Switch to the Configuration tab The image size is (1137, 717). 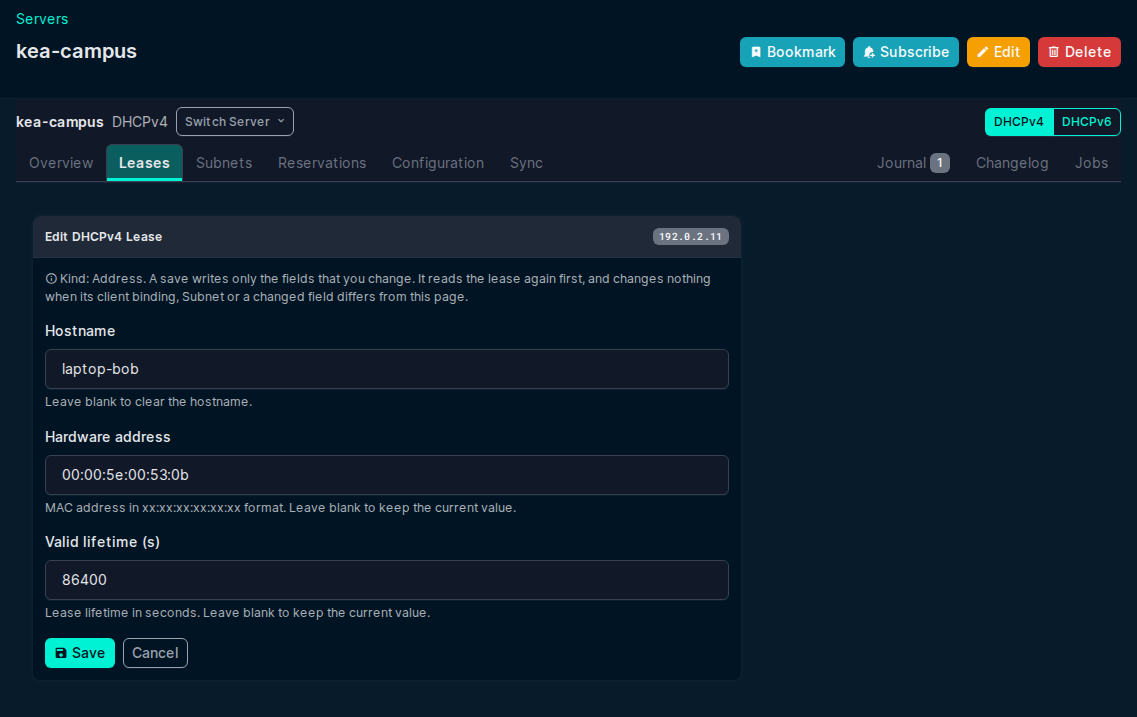438,163
